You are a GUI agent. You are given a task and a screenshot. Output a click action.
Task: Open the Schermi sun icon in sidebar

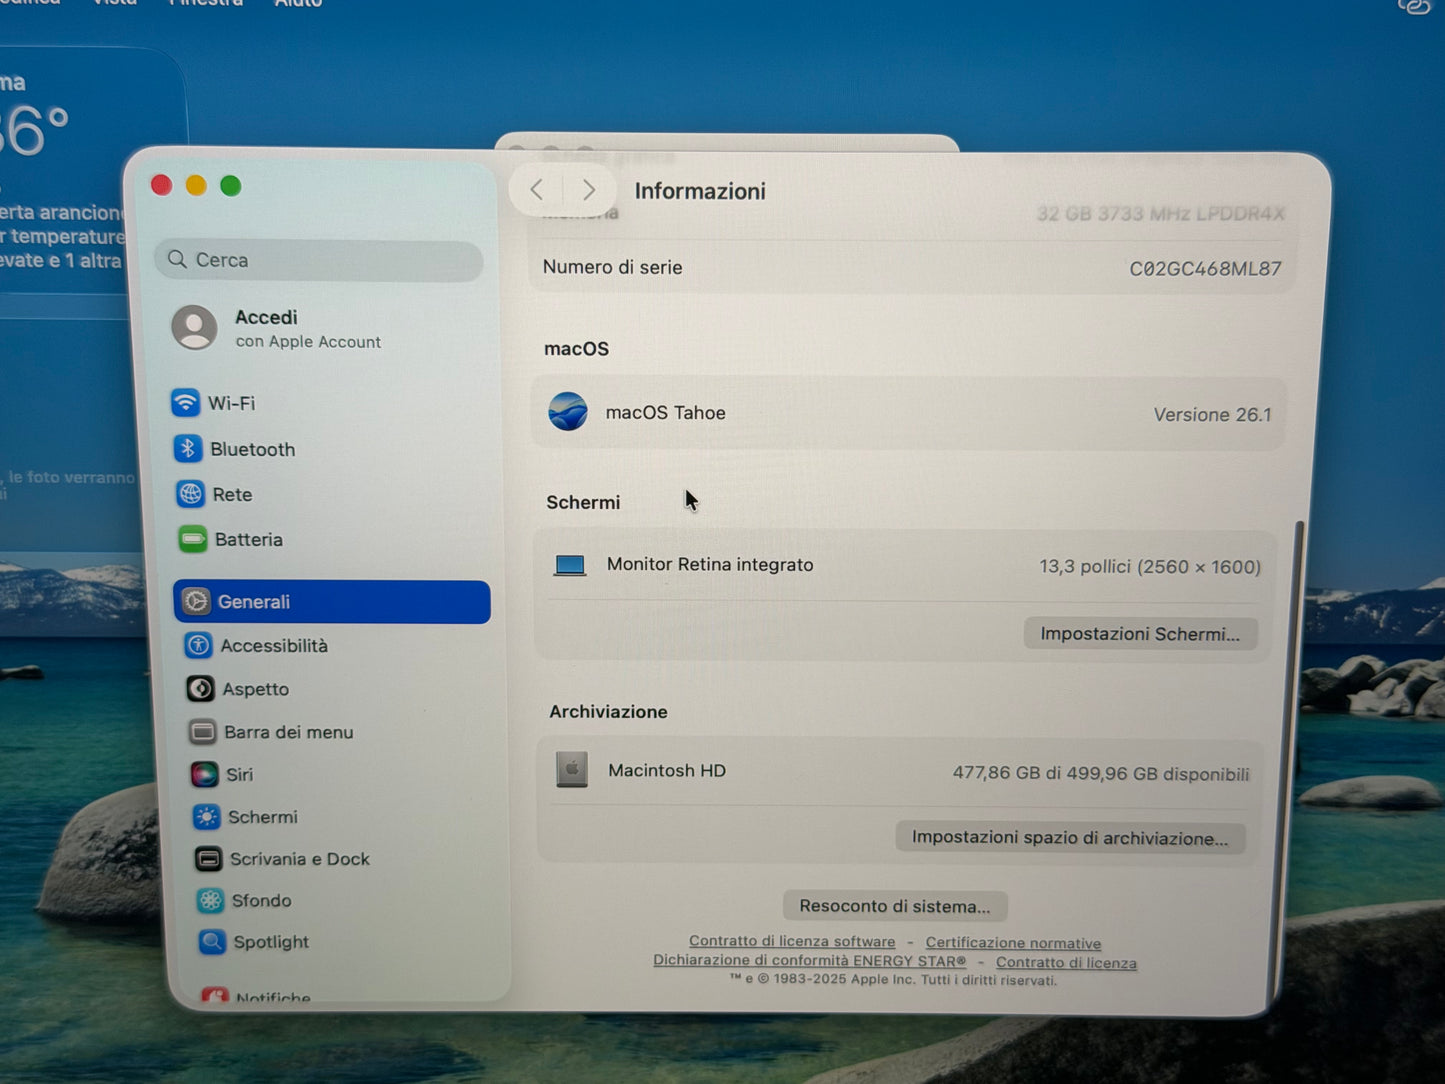[x=207, y=817]
